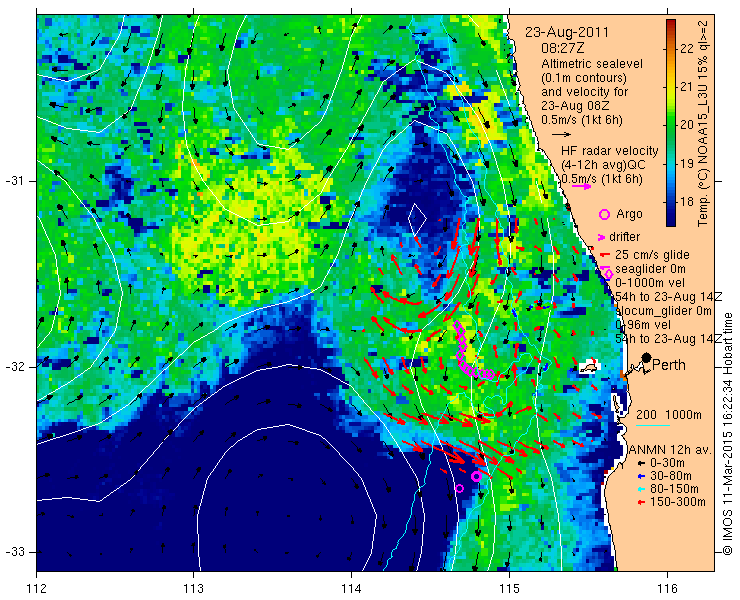Image resolution: width=740 pixels, height=600 pixels.
Task: Click the 21 tick on the colour bar
Action: click(x=687, y=87)
